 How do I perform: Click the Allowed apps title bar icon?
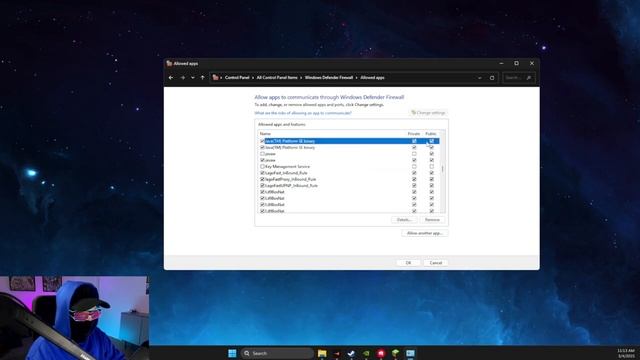click(x=169, y=63)
